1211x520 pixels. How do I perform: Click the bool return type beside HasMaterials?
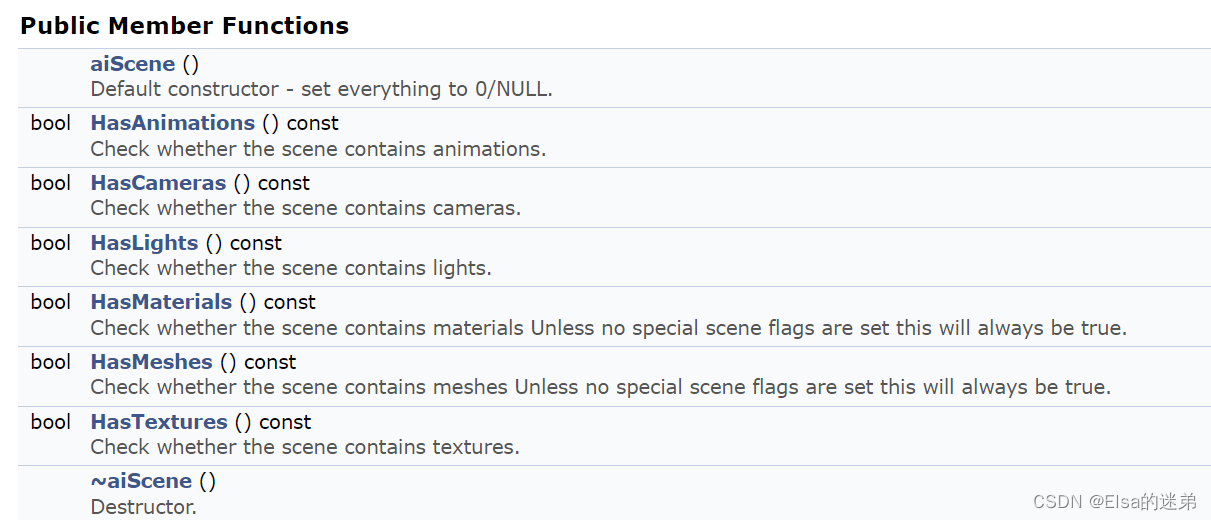pyautogui.click(x=51, y=302)
